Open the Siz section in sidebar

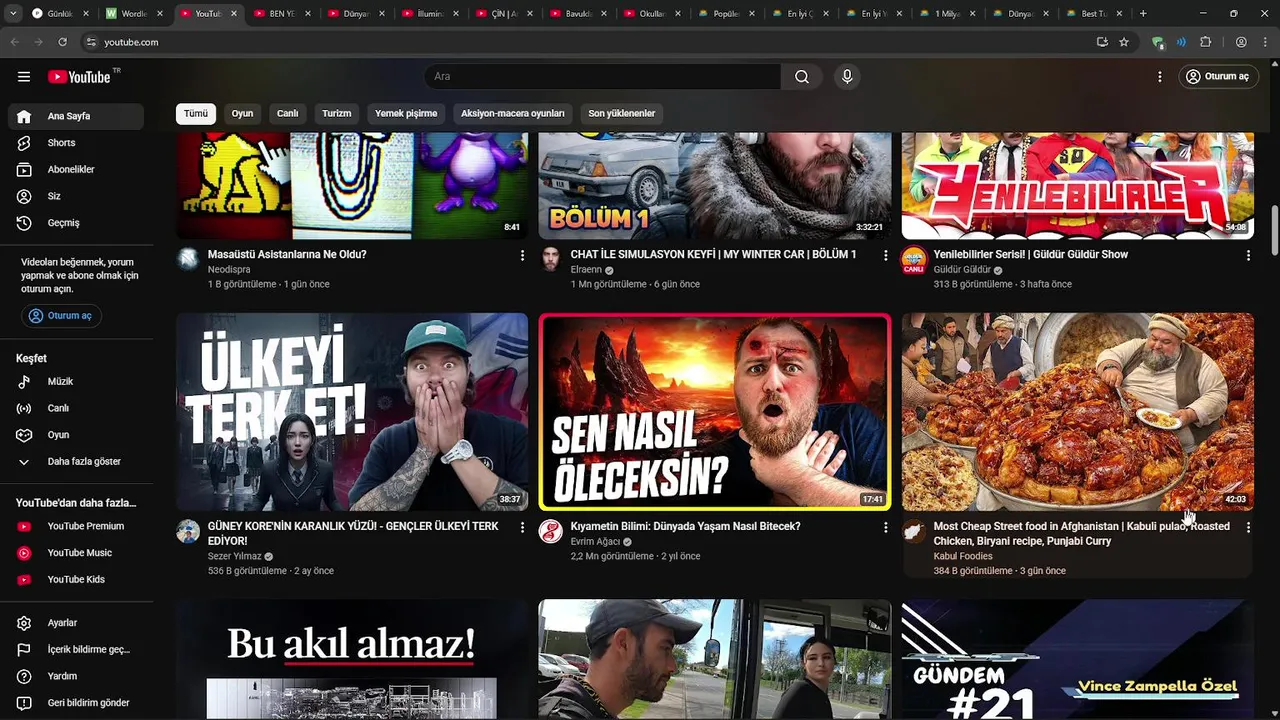pos(76,196)
